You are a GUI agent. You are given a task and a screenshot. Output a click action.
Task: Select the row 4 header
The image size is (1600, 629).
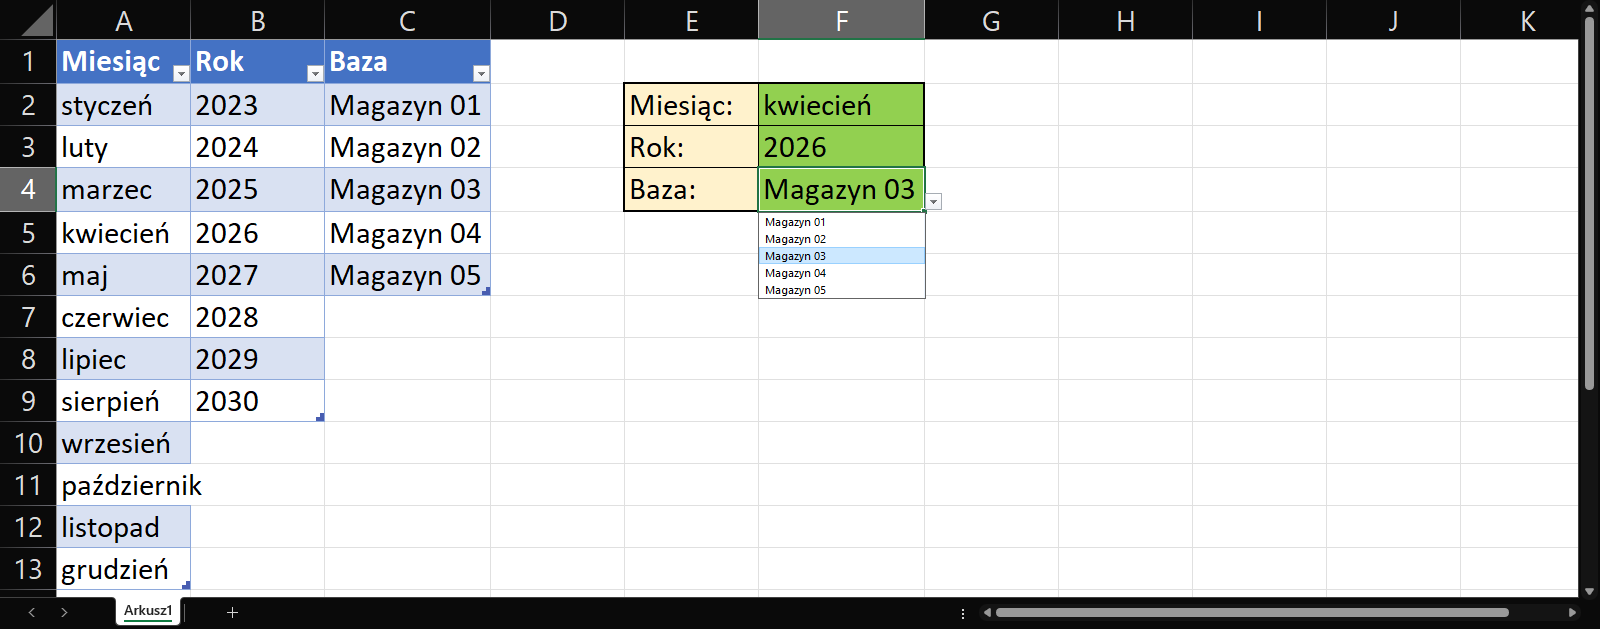(x=28, y=190)
